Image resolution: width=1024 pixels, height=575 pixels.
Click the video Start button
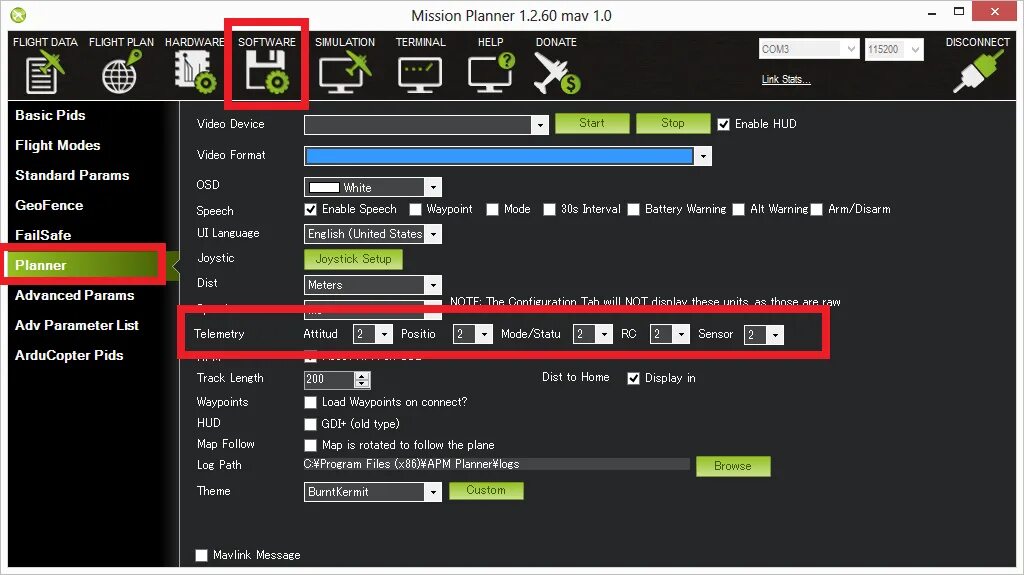tap(592, 123)
